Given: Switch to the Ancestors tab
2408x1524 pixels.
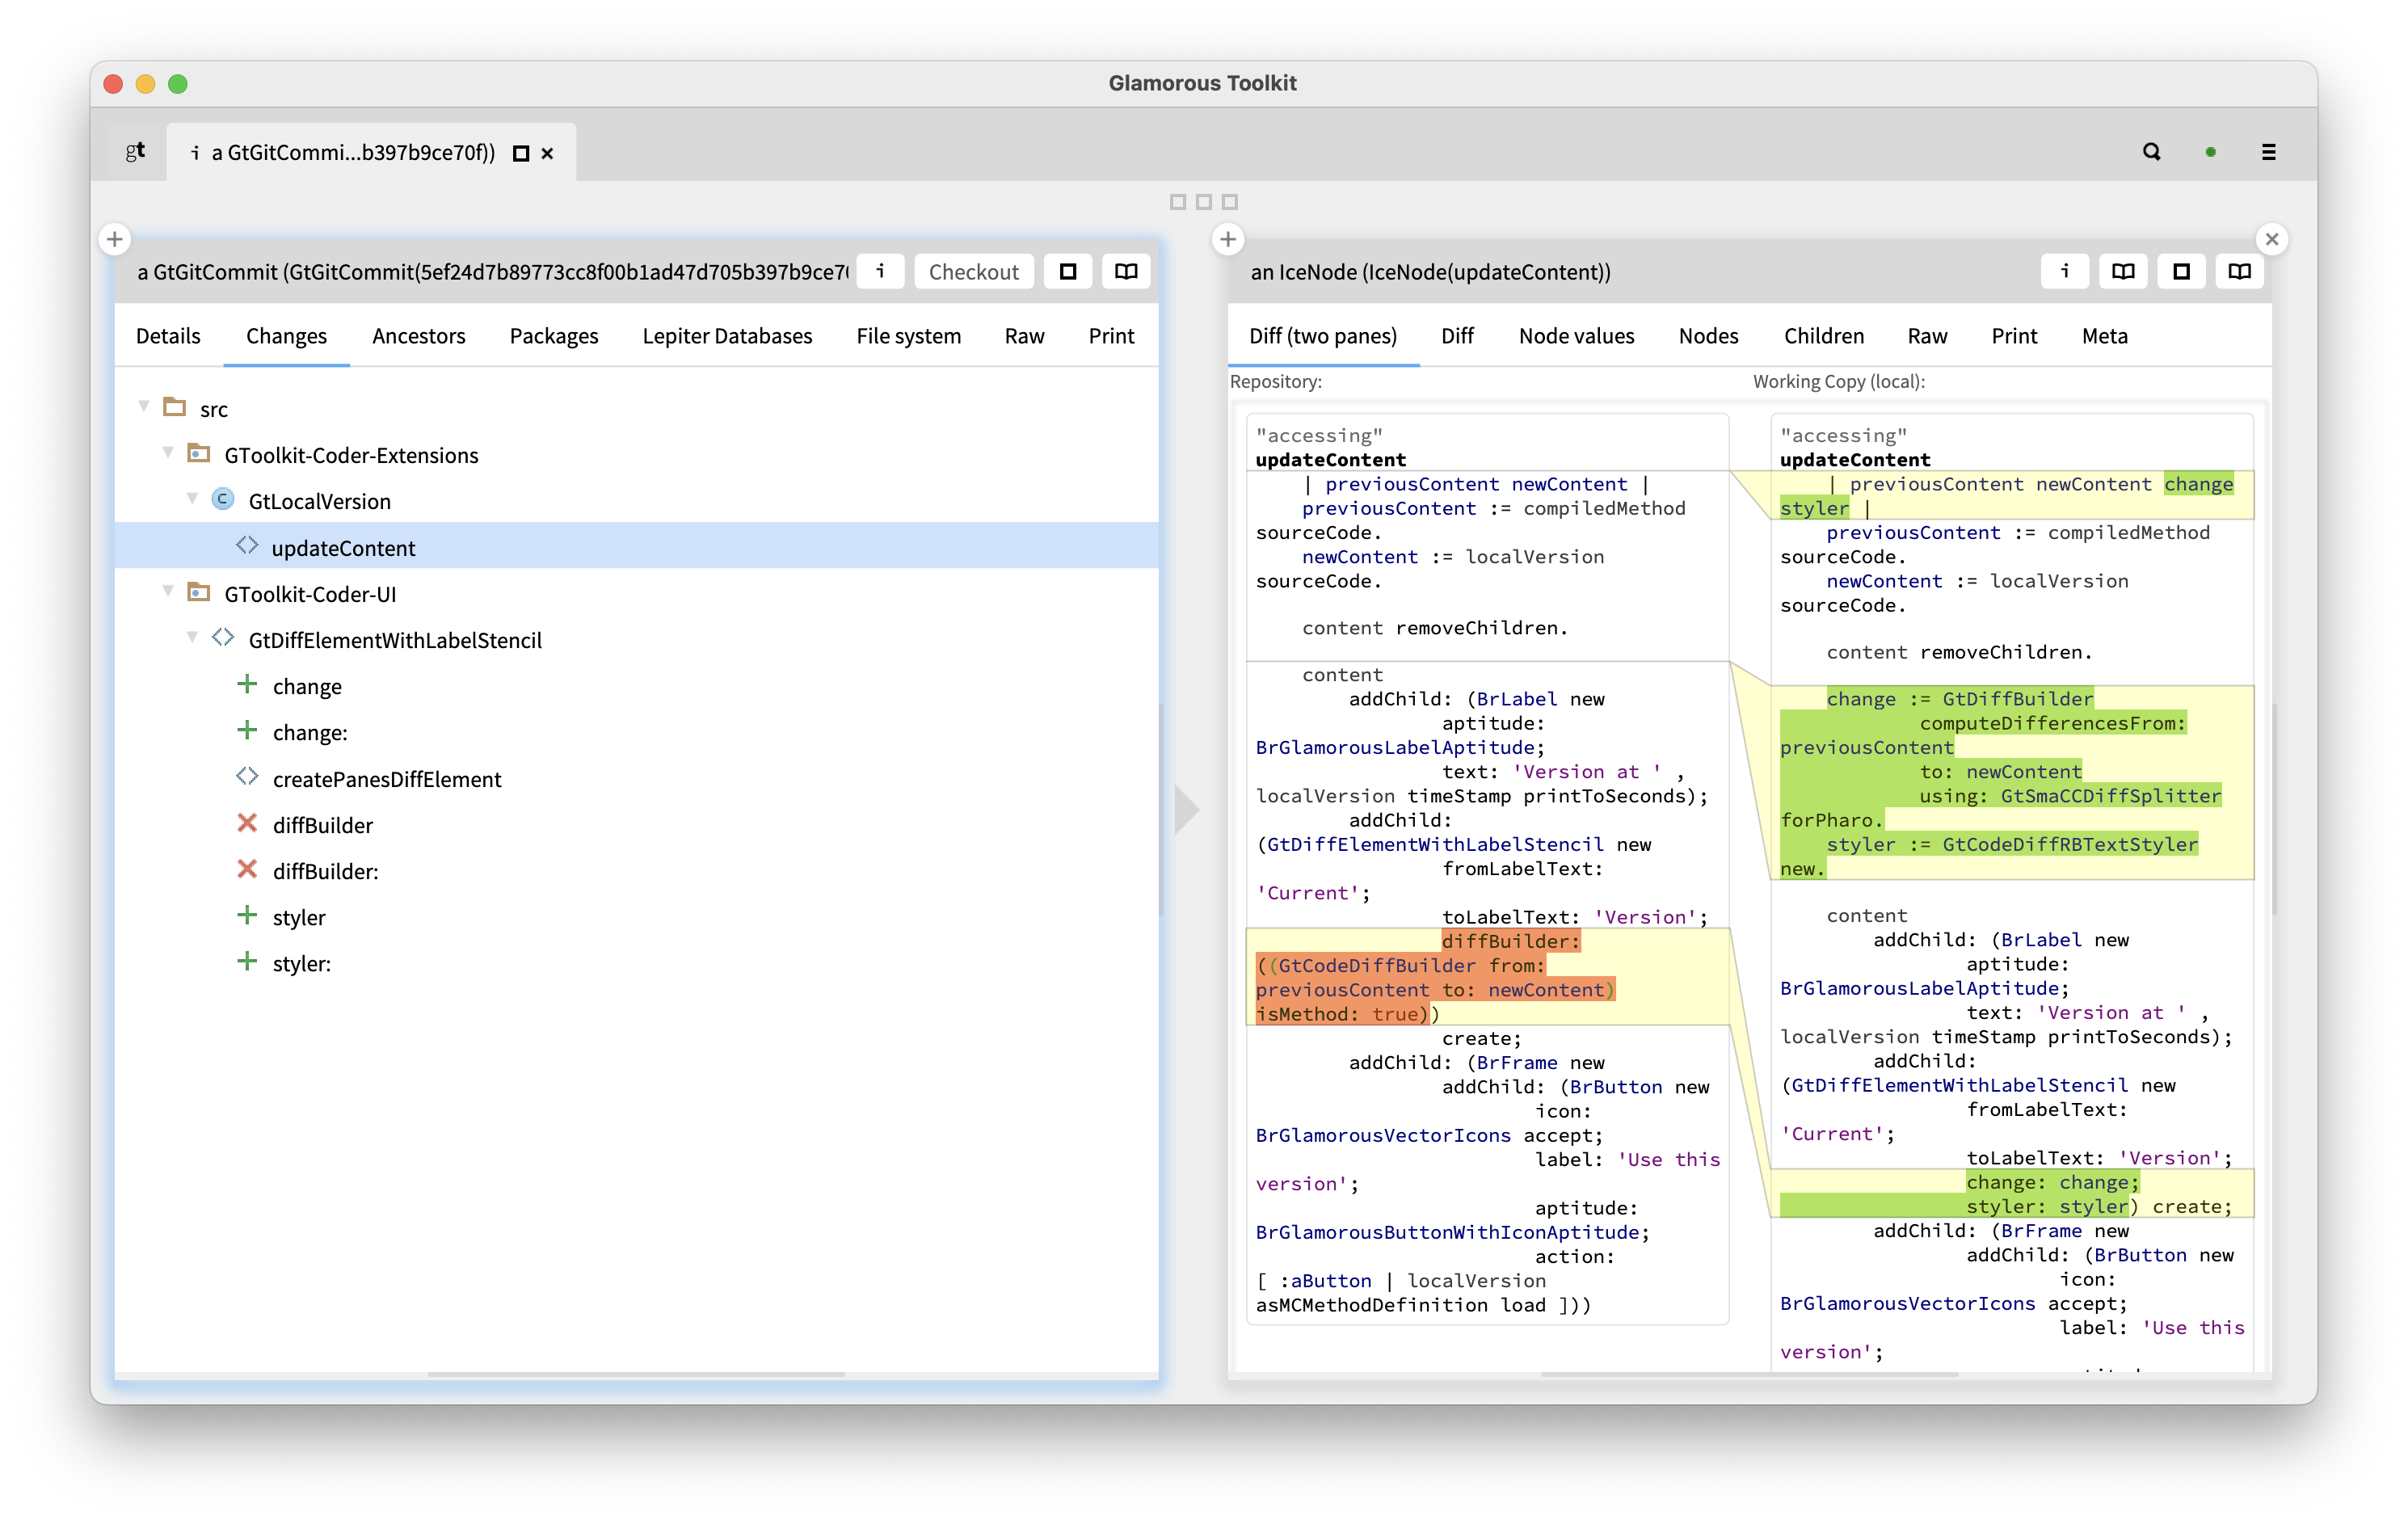Looking at the screenshot, I should click(x=419, y=336).
